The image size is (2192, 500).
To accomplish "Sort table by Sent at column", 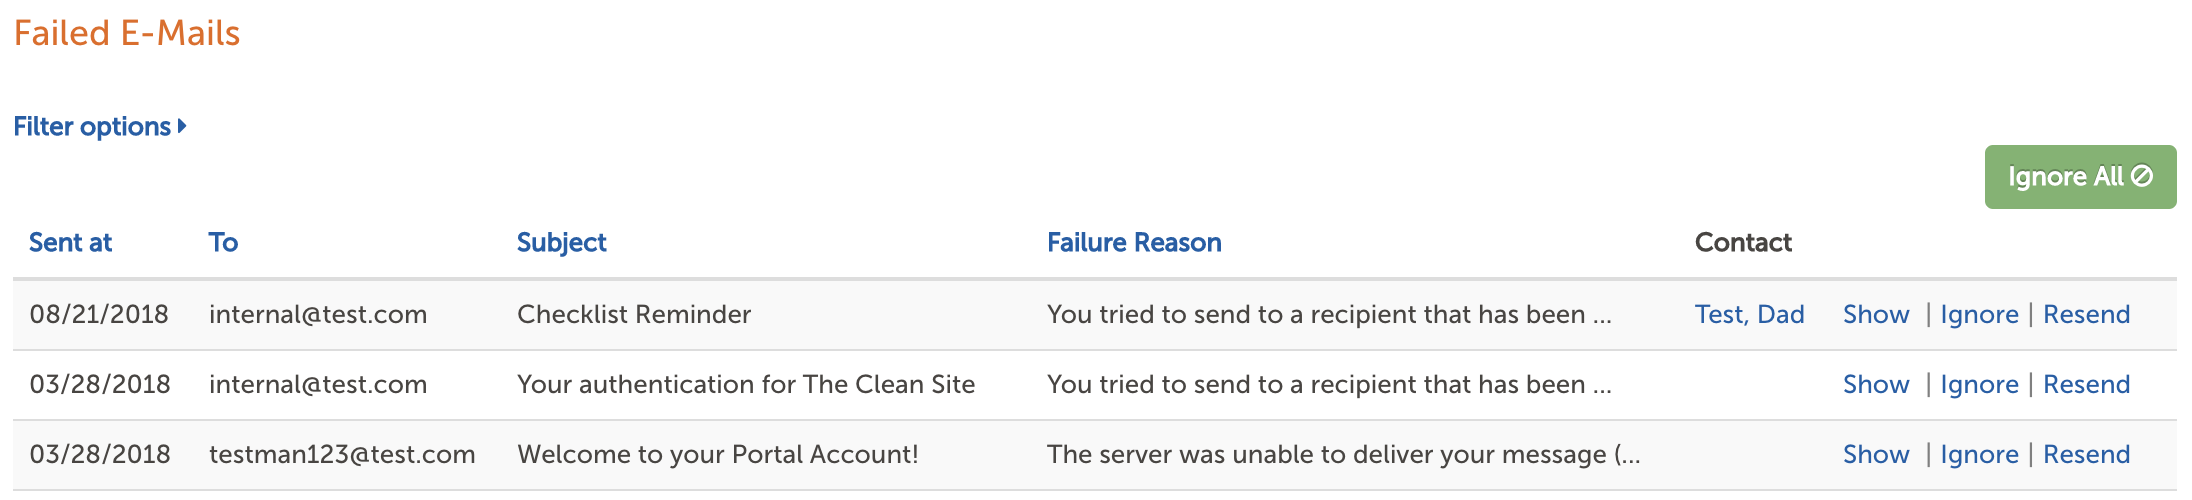I will [70, 243].
